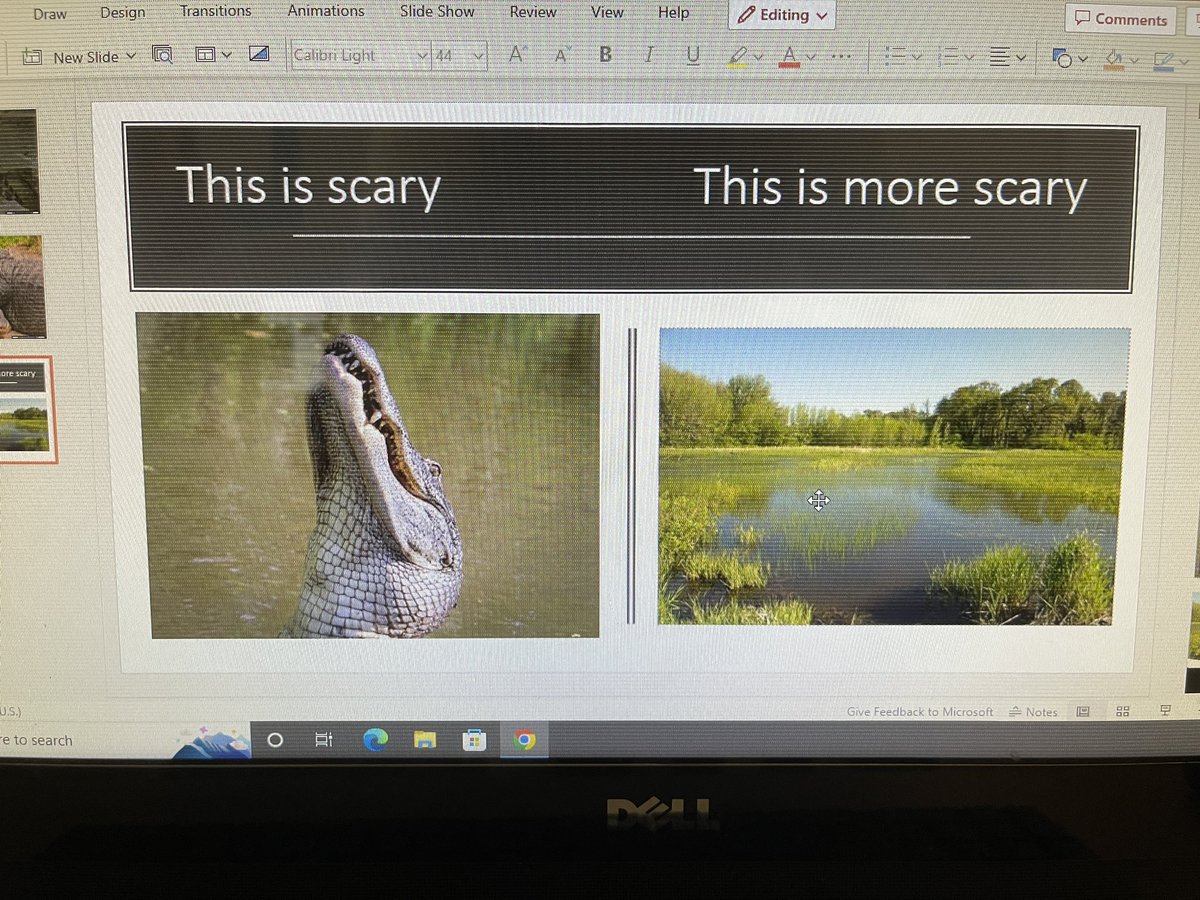
Task: Click the Numbering list icon
Action: [947, 58]
